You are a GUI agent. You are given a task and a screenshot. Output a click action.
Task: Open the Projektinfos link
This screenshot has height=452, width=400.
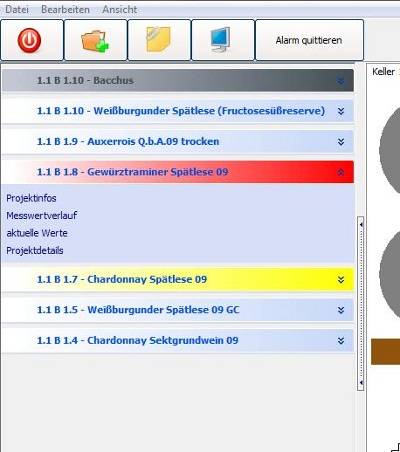pos(31,198)
